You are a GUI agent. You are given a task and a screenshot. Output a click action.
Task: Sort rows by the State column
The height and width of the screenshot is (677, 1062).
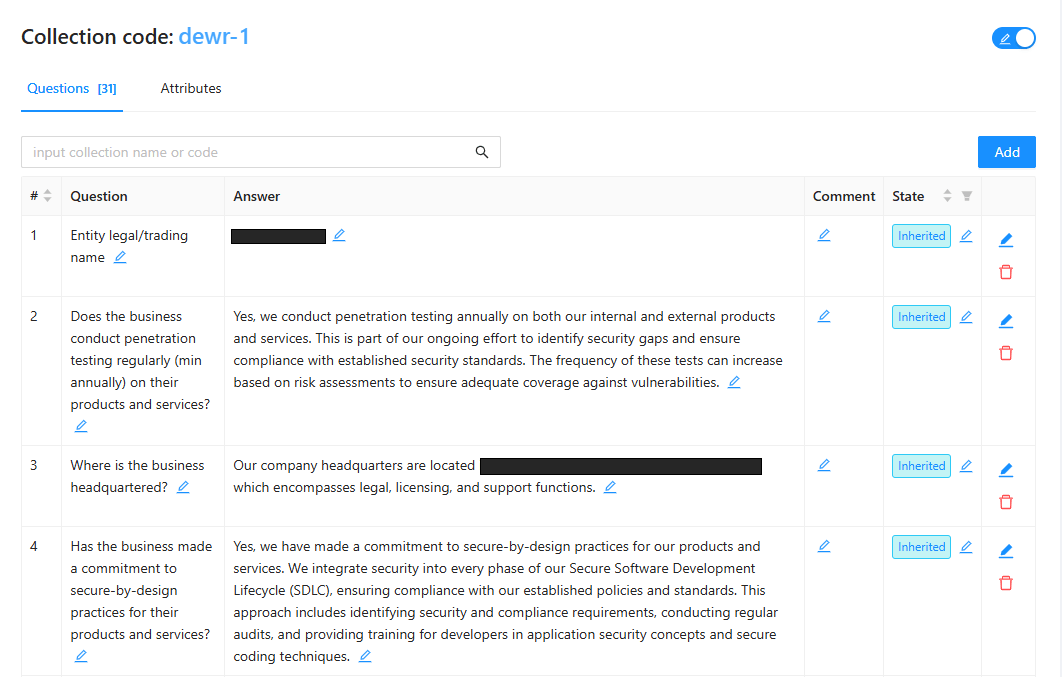tap(948, 196)
